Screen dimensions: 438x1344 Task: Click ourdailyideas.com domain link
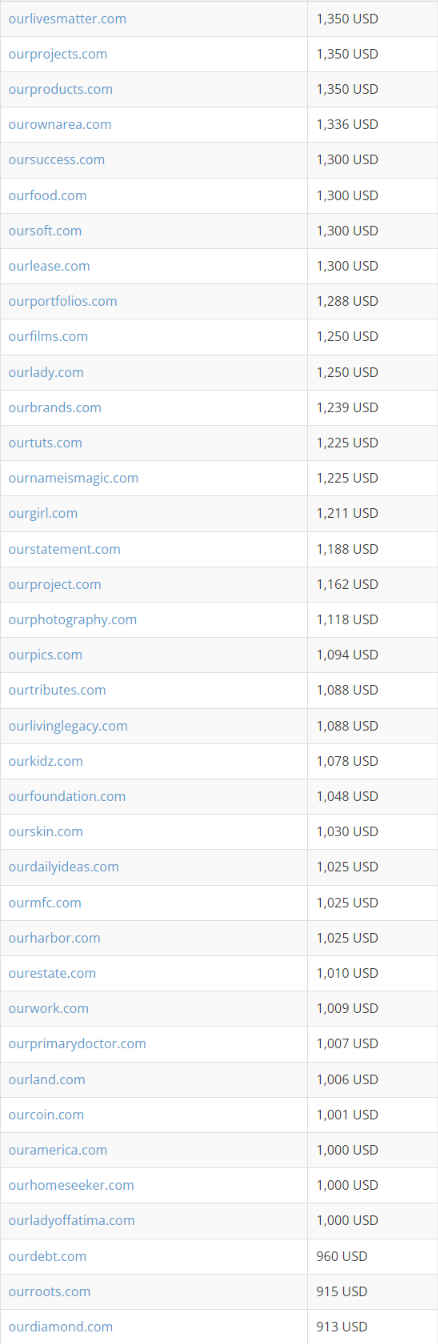coord(63,866)
